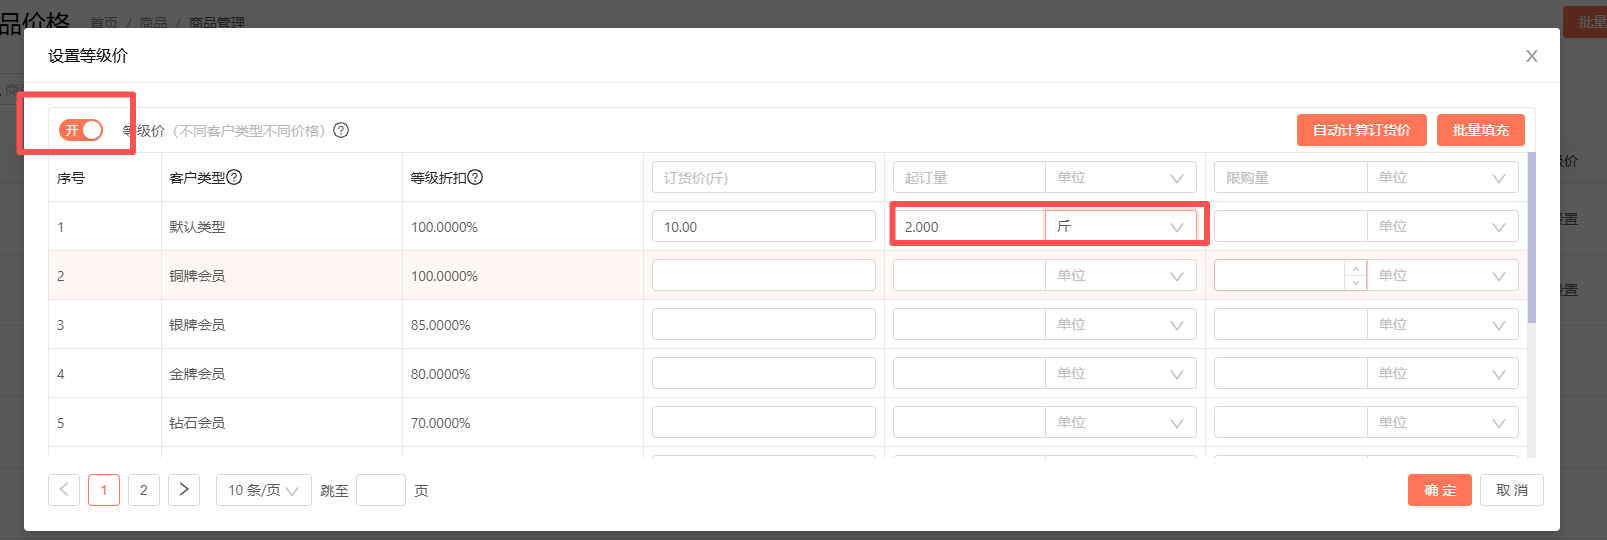This screenshot has width=1607, height=540.
Task: Click 钻石会员 customer type cell
Action: pos(281,423)
